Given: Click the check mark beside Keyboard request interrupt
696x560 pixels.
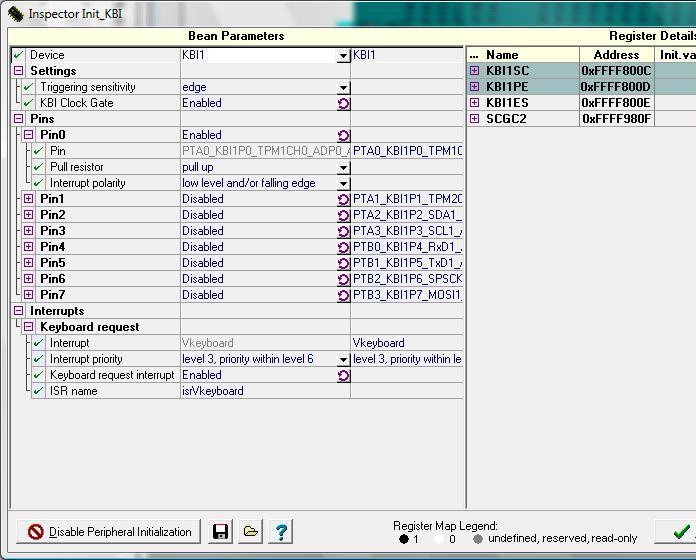Looking at the screenshot, I should [x=39, y=375].
